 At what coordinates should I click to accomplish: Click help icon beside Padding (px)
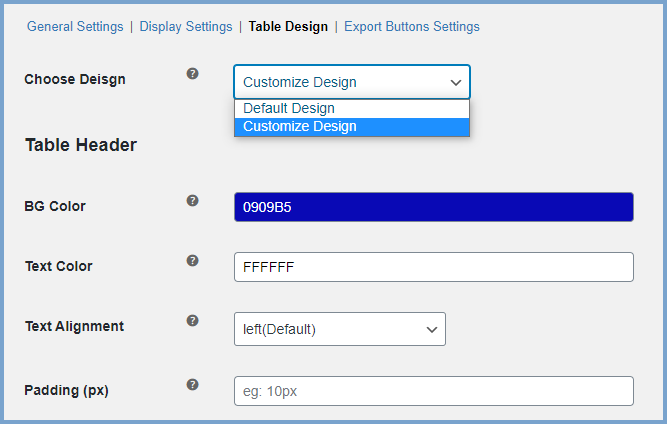pyautogui.click(x=192, y=384)
